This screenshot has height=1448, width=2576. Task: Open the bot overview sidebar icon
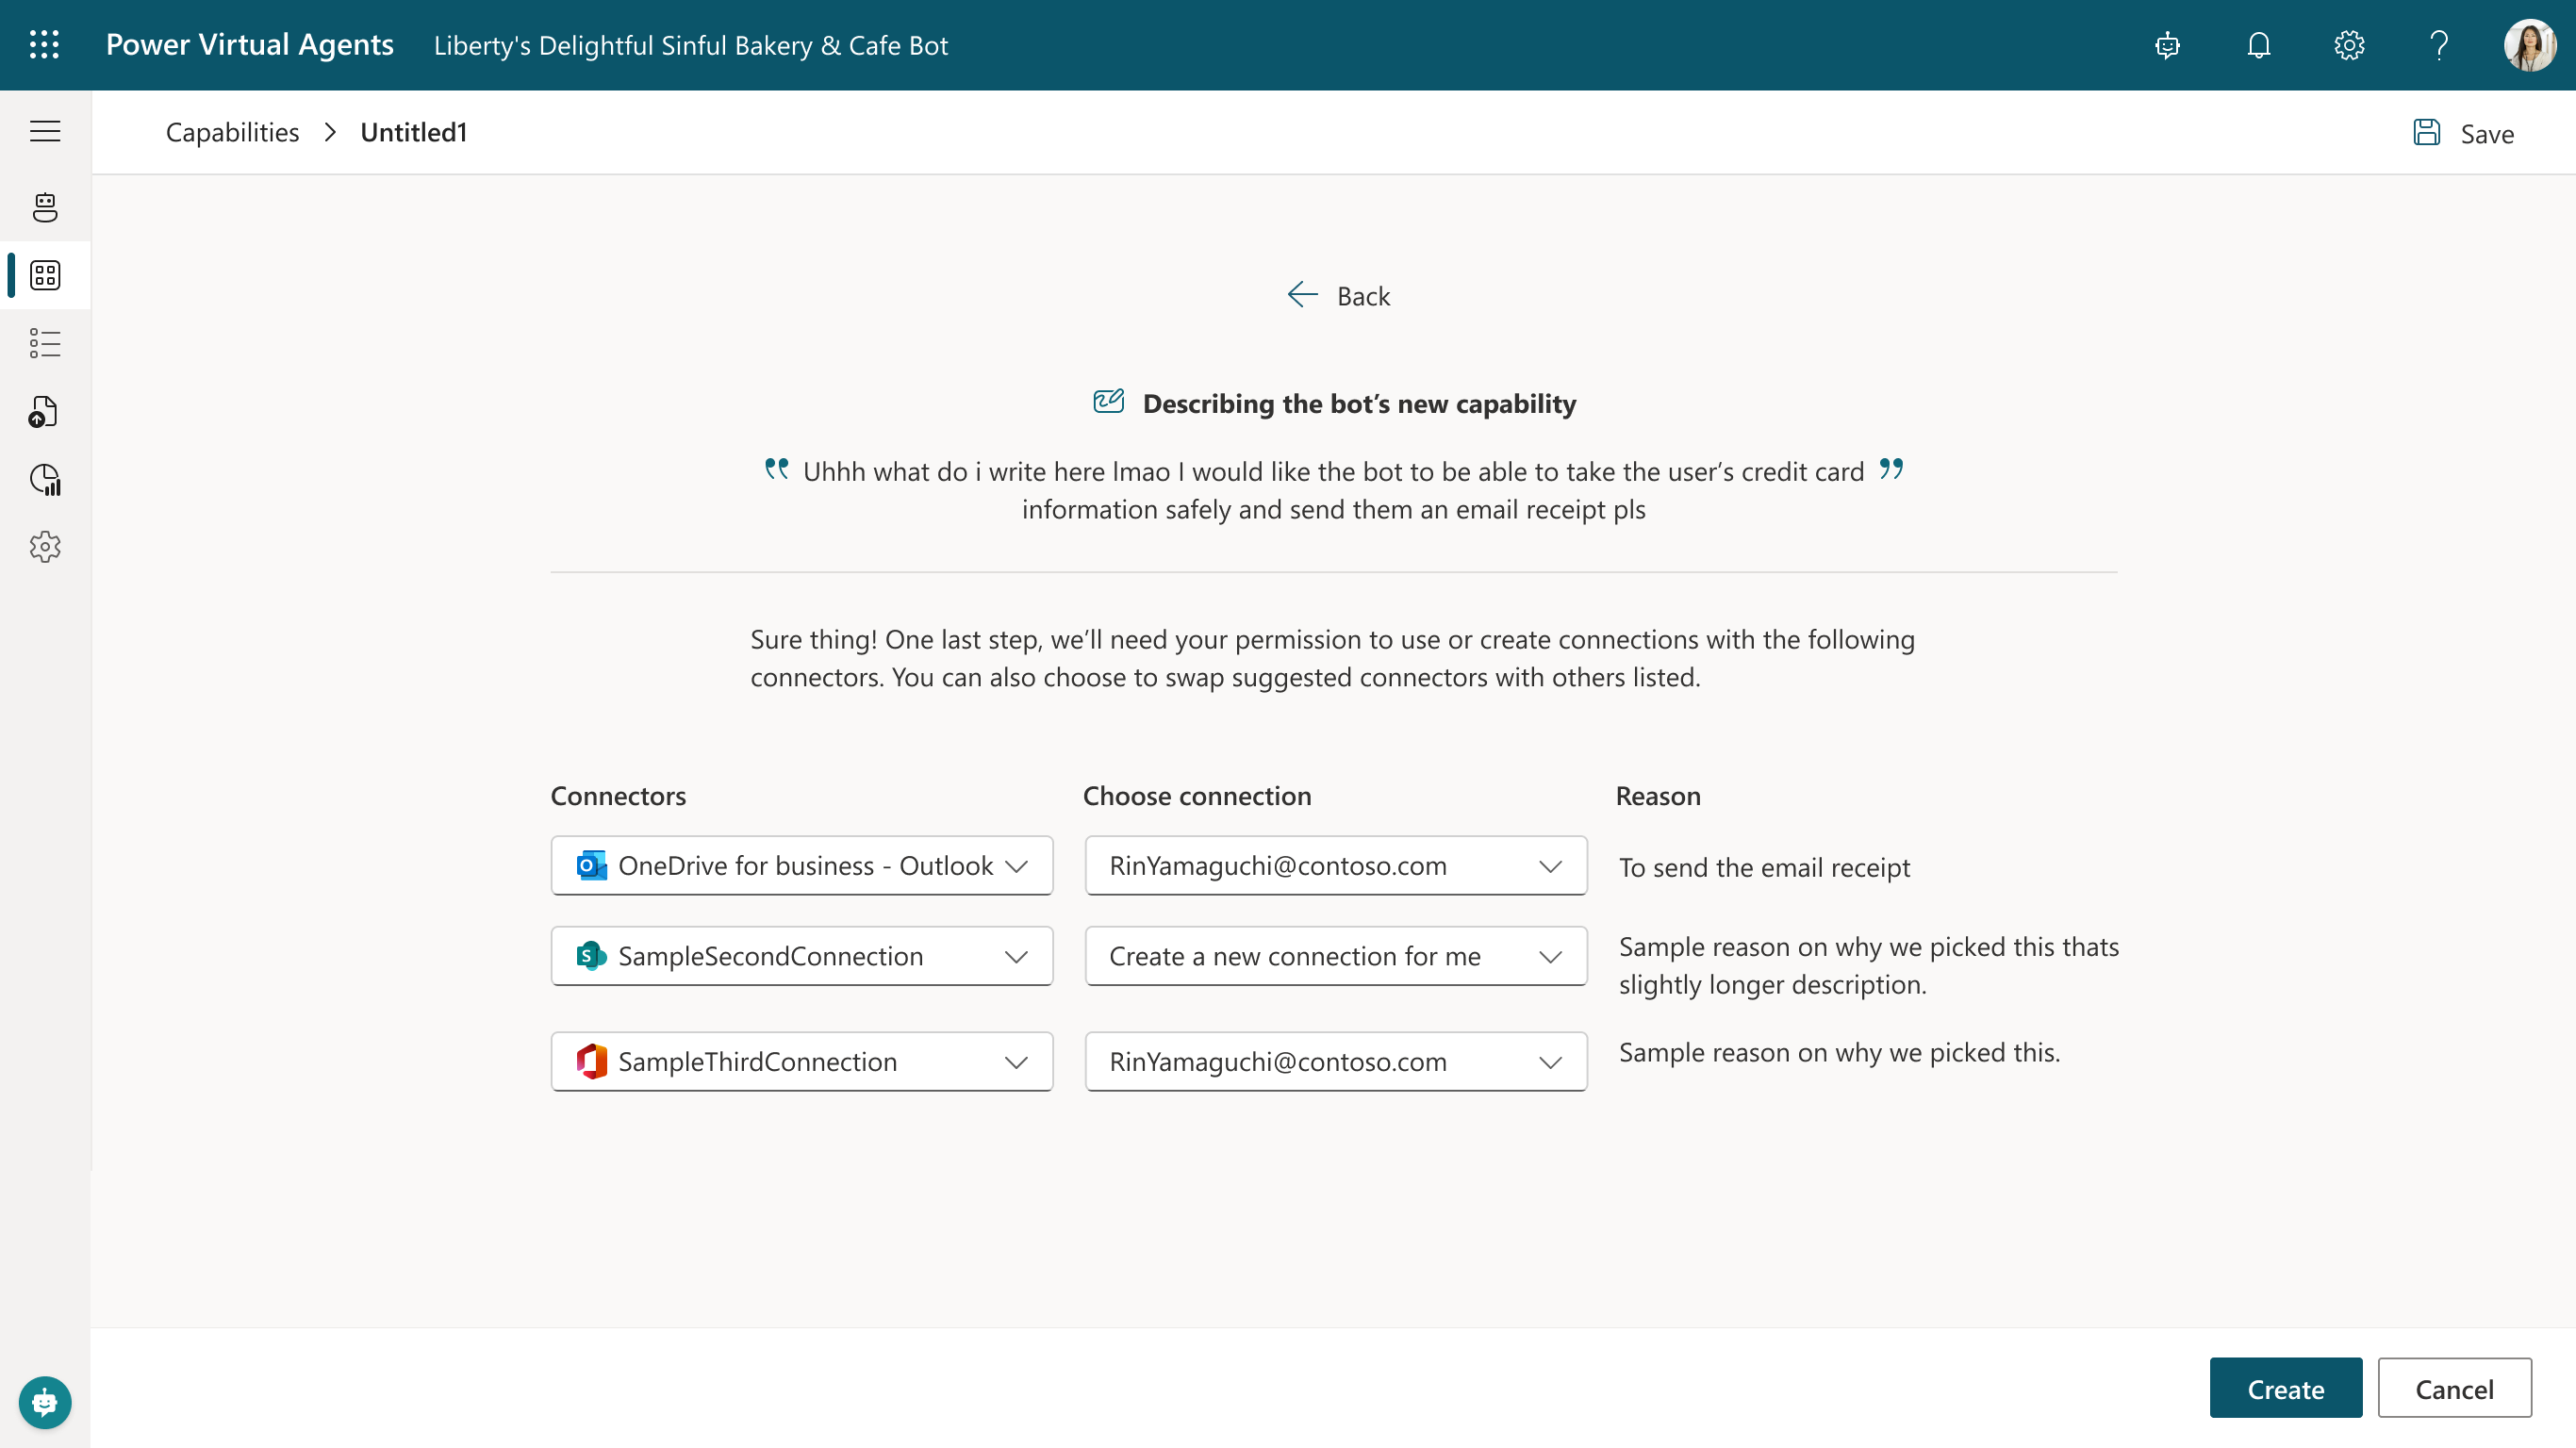pyautogui.click(x=45, y=207)
